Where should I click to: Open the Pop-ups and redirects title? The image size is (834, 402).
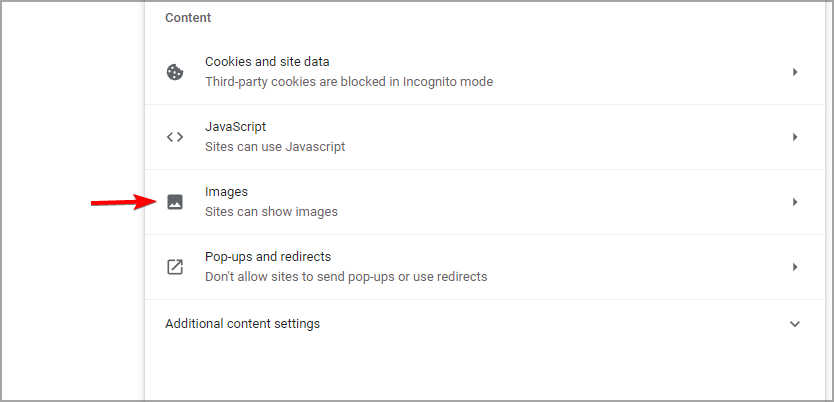click(268, 257)
